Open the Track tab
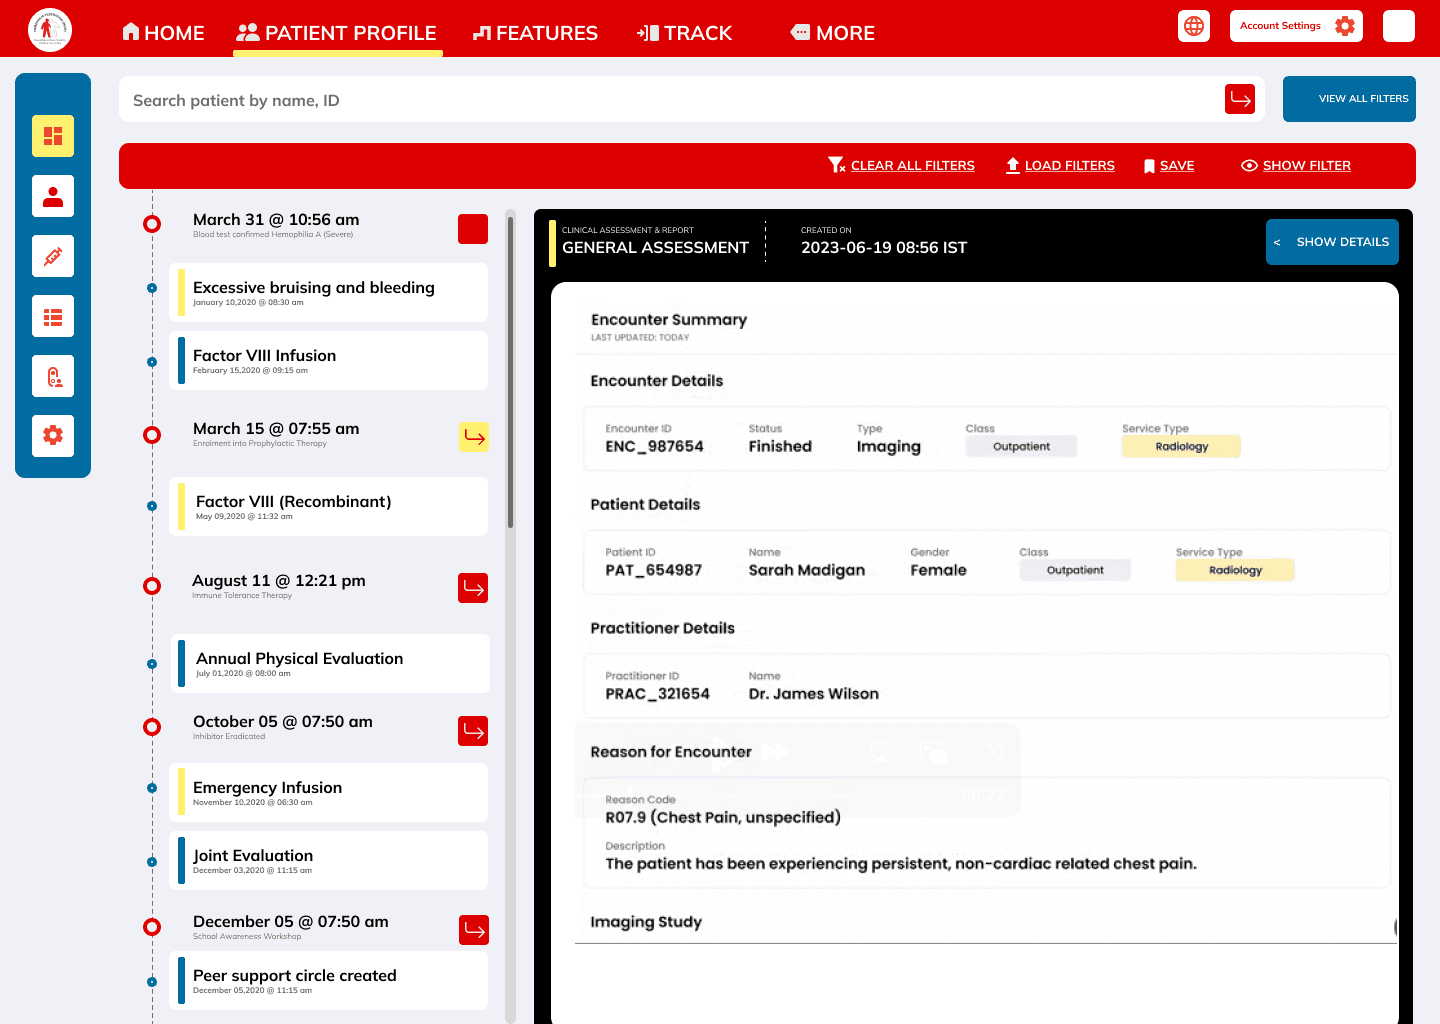The width and height of the screenshot is (1440, 1024). (x=685, y=33)
